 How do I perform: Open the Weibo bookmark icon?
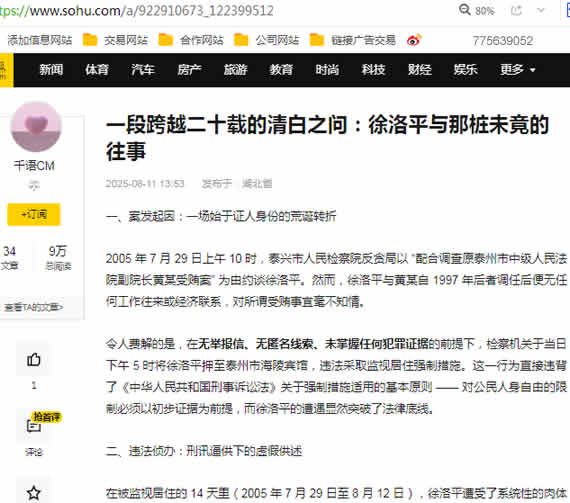[x=414, y=40]
